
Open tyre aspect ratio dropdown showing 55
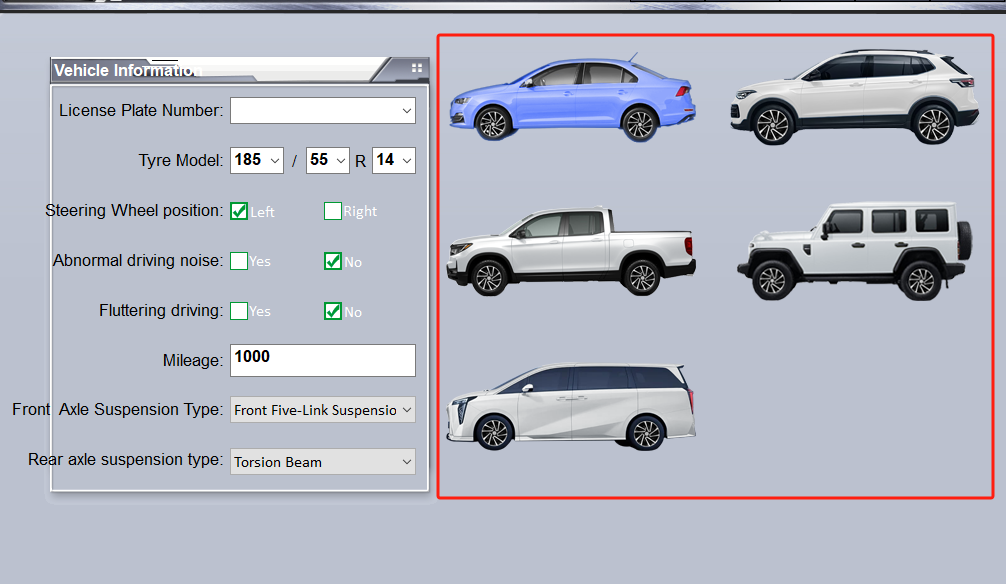(x=327, y=160)
